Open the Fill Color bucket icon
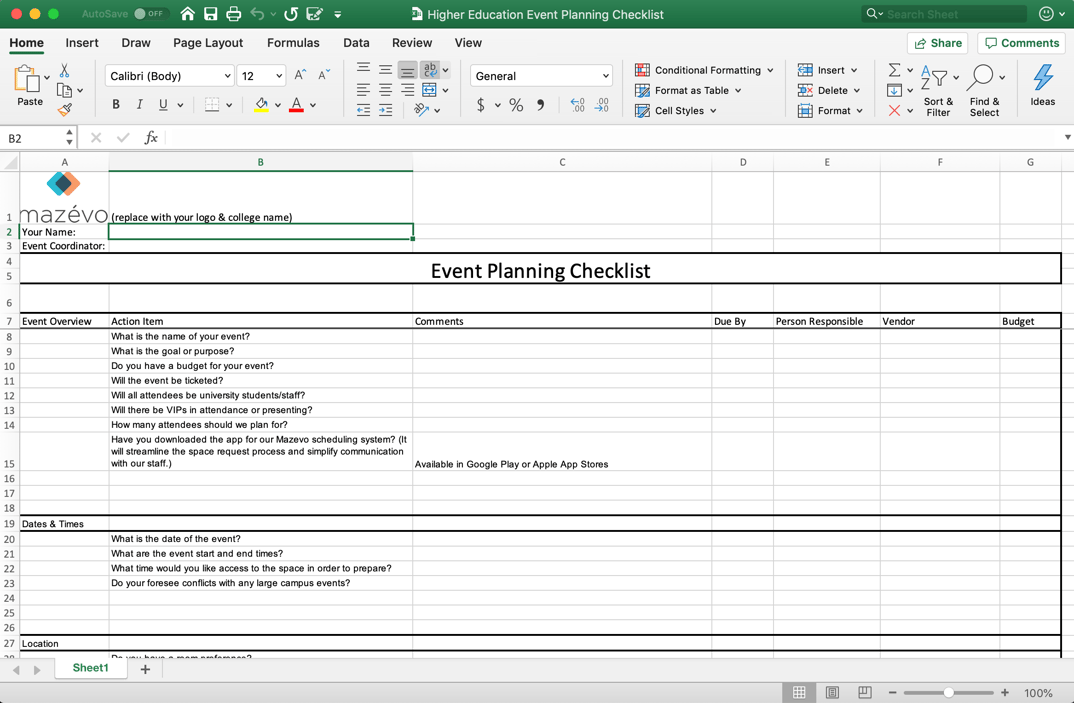This screenshot has height=703, width=1074. pos(262,104)
